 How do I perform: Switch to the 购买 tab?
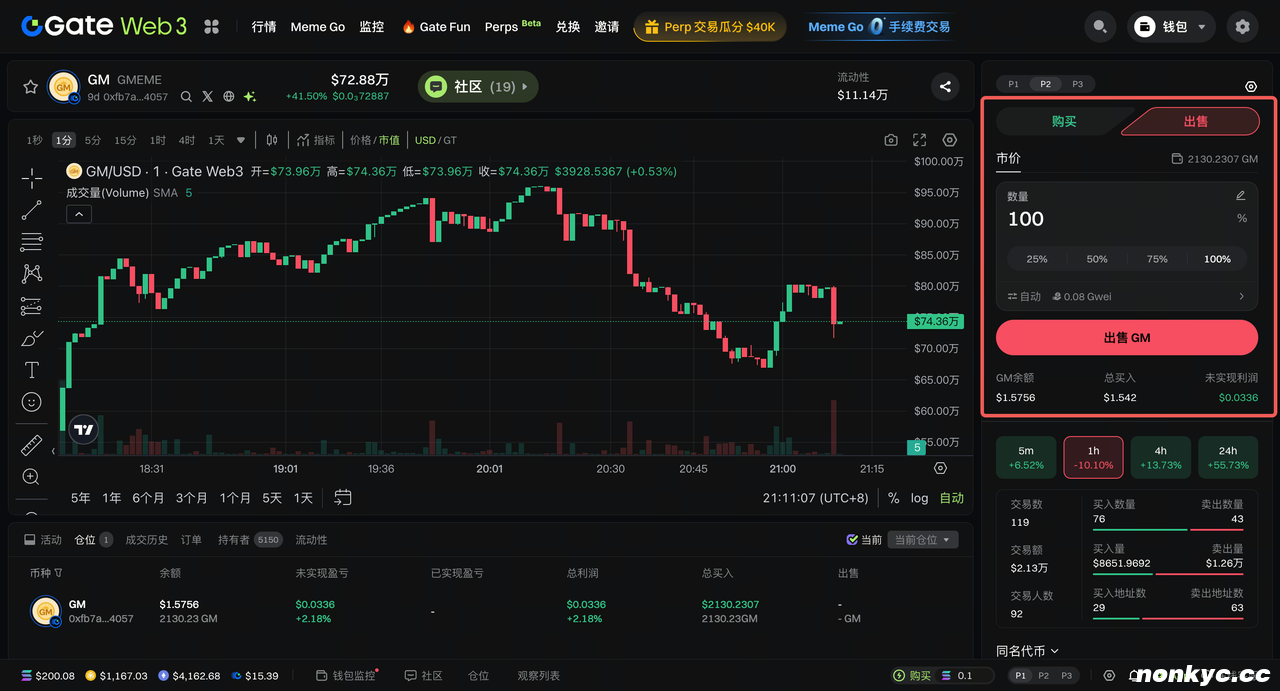coord(1064,121)
